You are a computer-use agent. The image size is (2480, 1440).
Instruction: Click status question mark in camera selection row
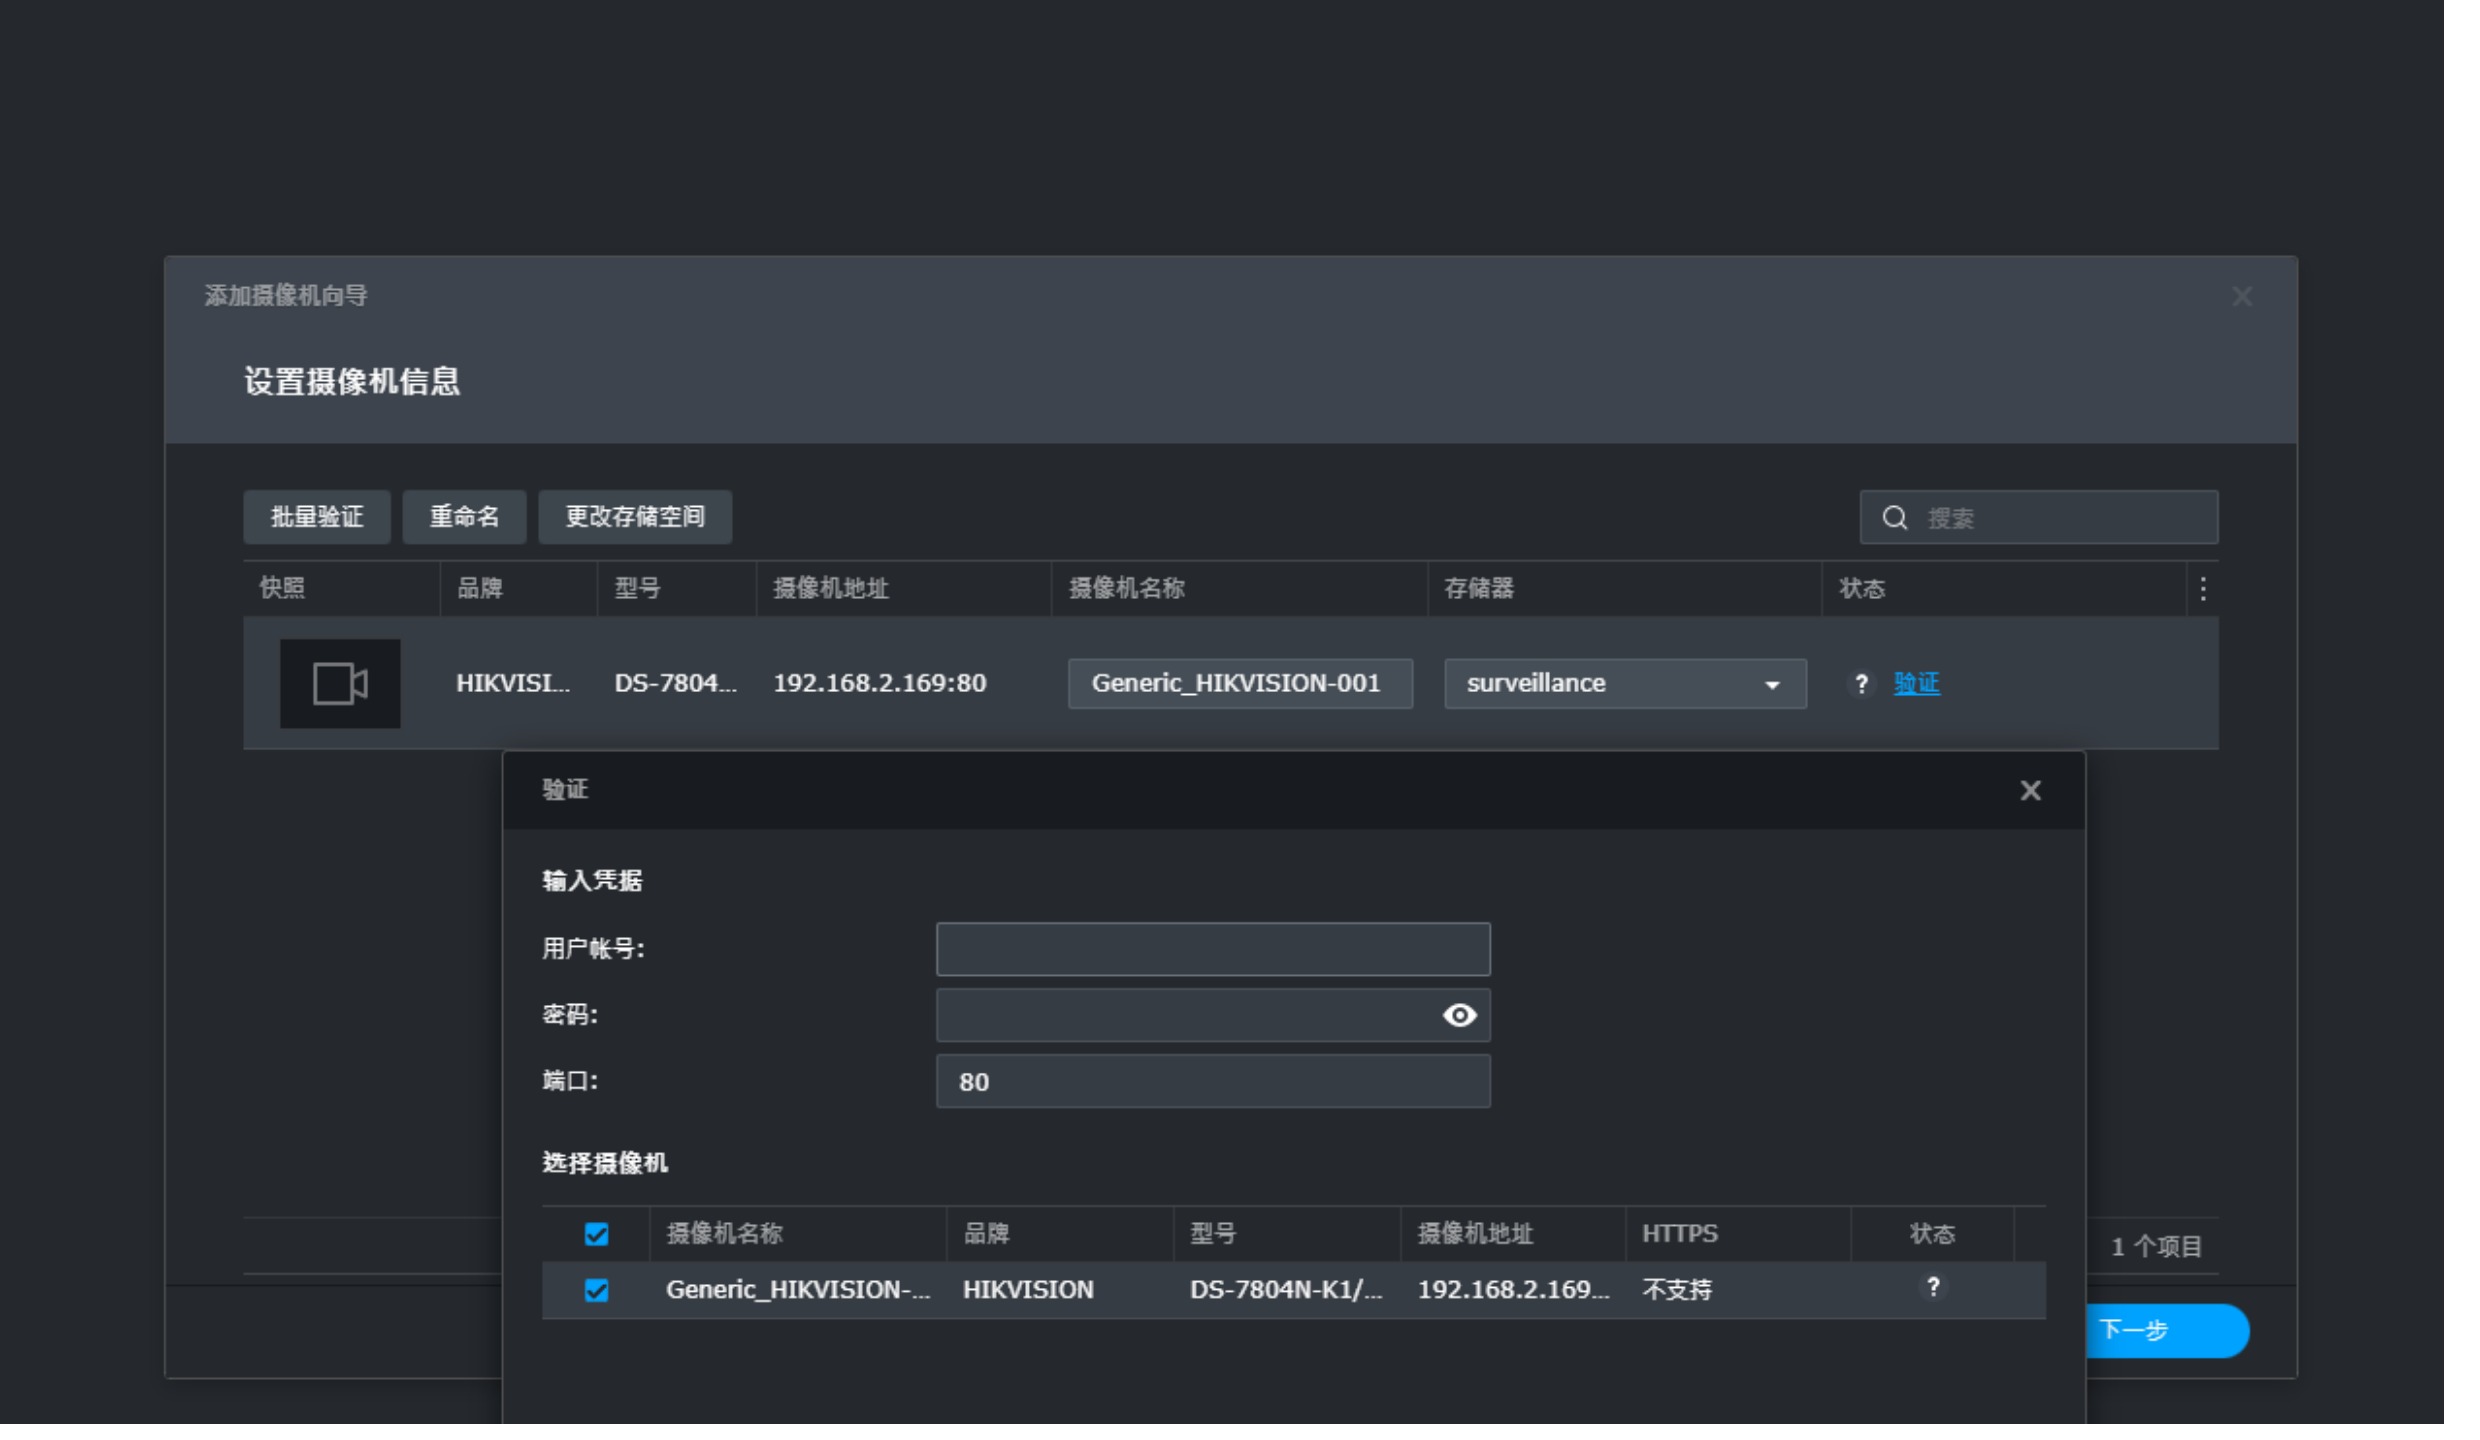tap(1932, 1287)
